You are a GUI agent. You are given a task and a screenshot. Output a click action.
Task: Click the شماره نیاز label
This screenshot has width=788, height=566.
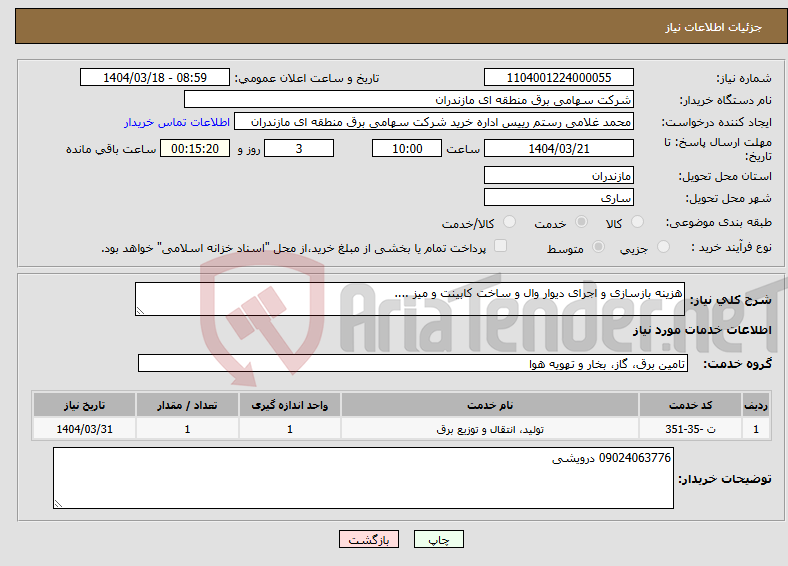pos(744,78)
